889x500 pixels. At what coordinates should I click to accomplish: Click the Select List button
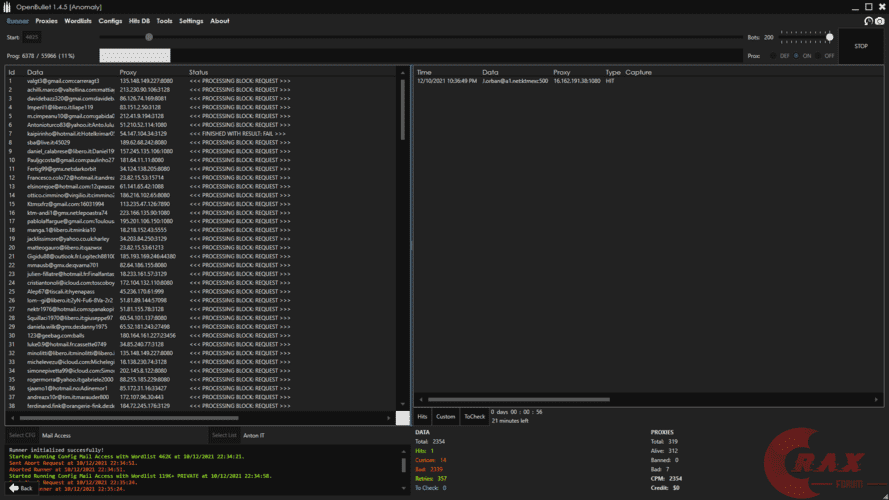tap(224, 436)
